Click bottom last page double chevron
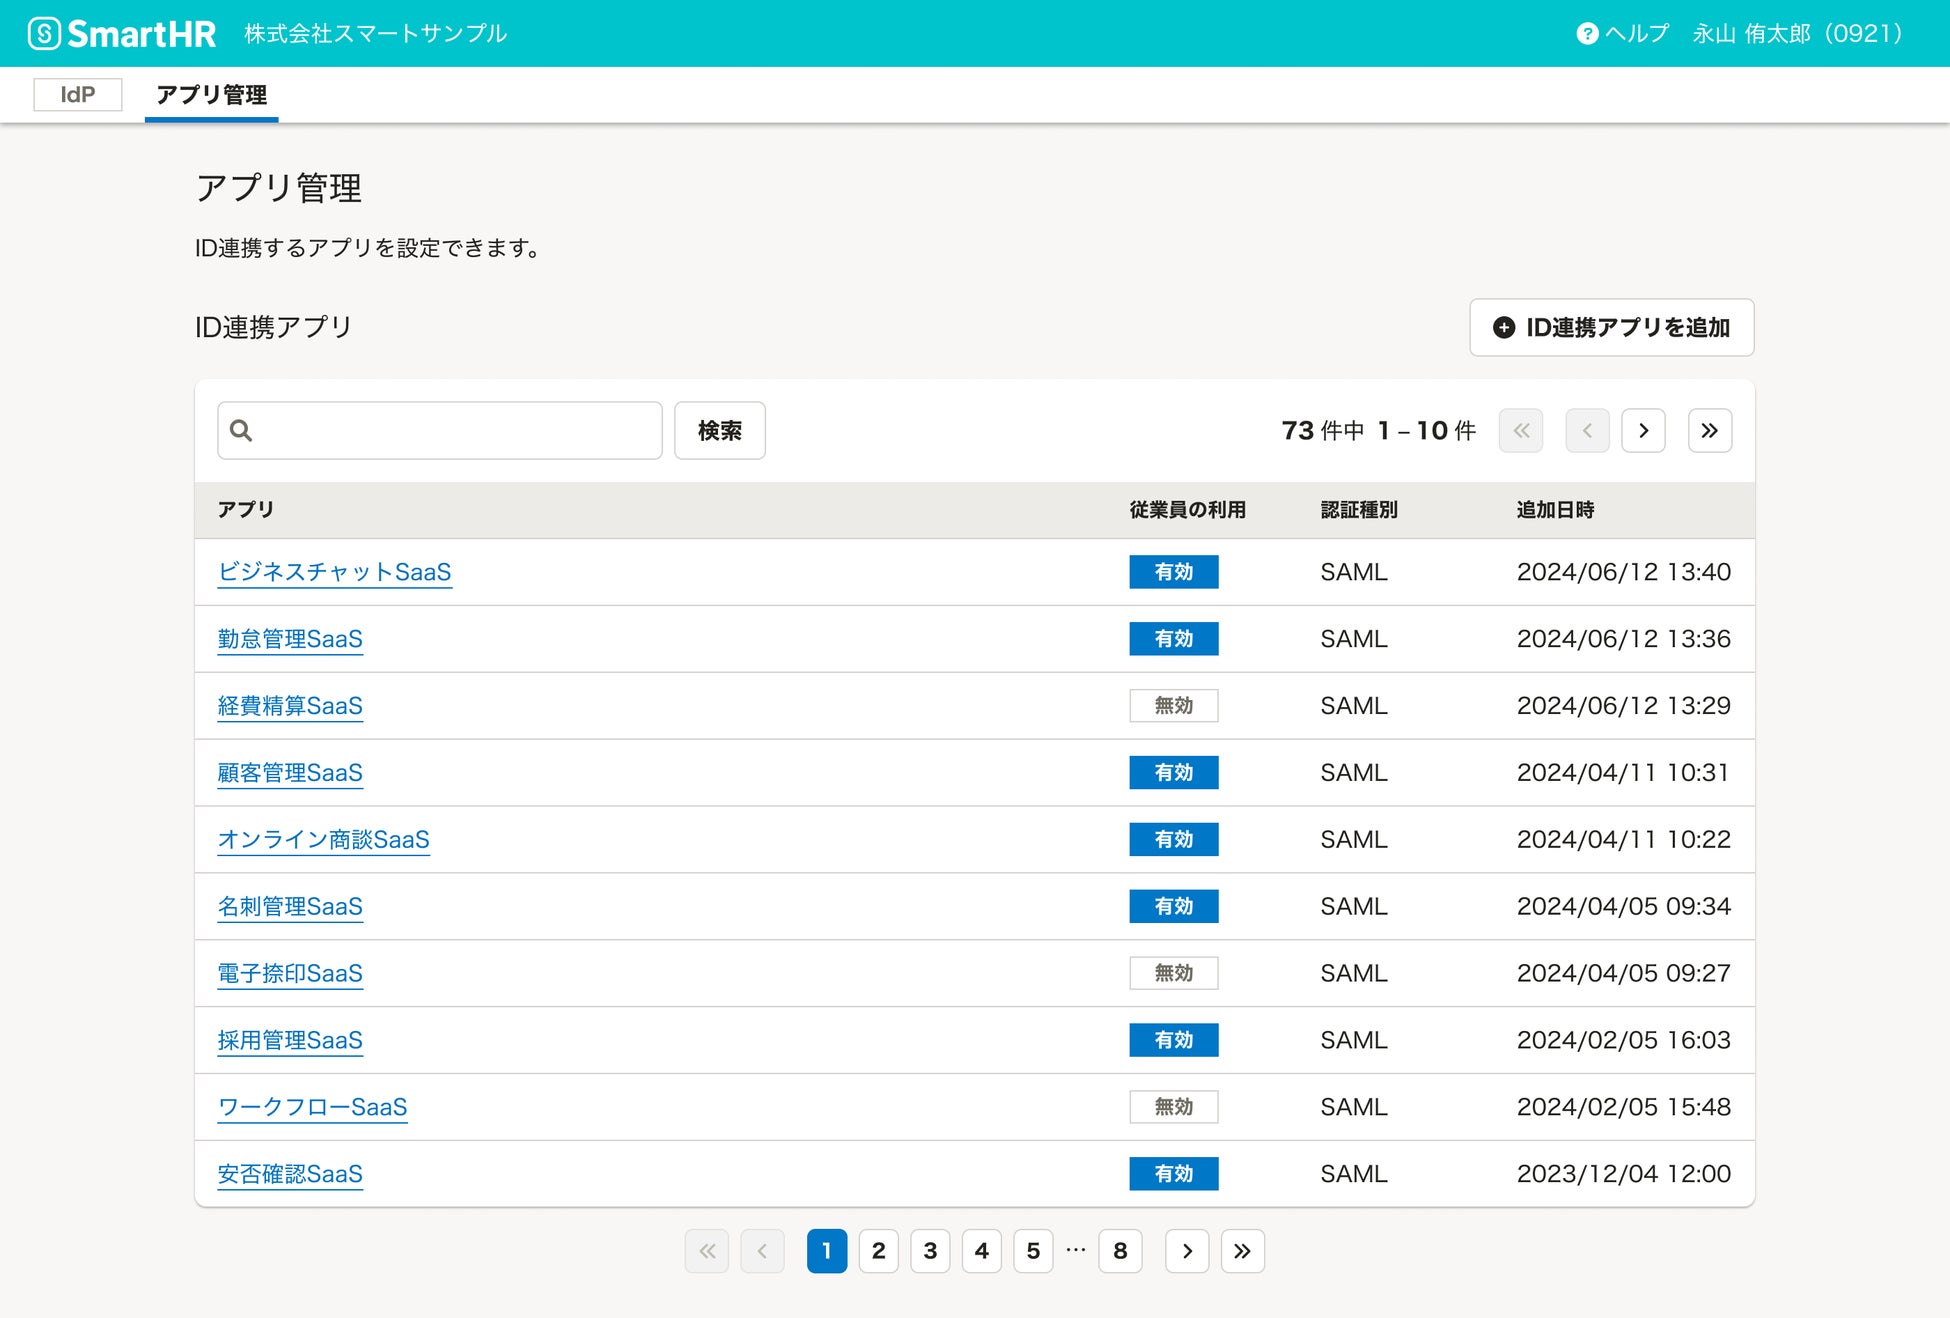The image size is (1950, 1318). [x=1242, y=1251]
